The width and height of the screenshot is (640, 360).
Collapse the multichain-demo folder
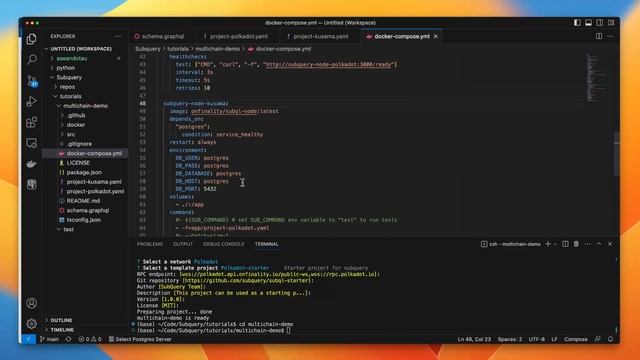[x=85, y=106]
